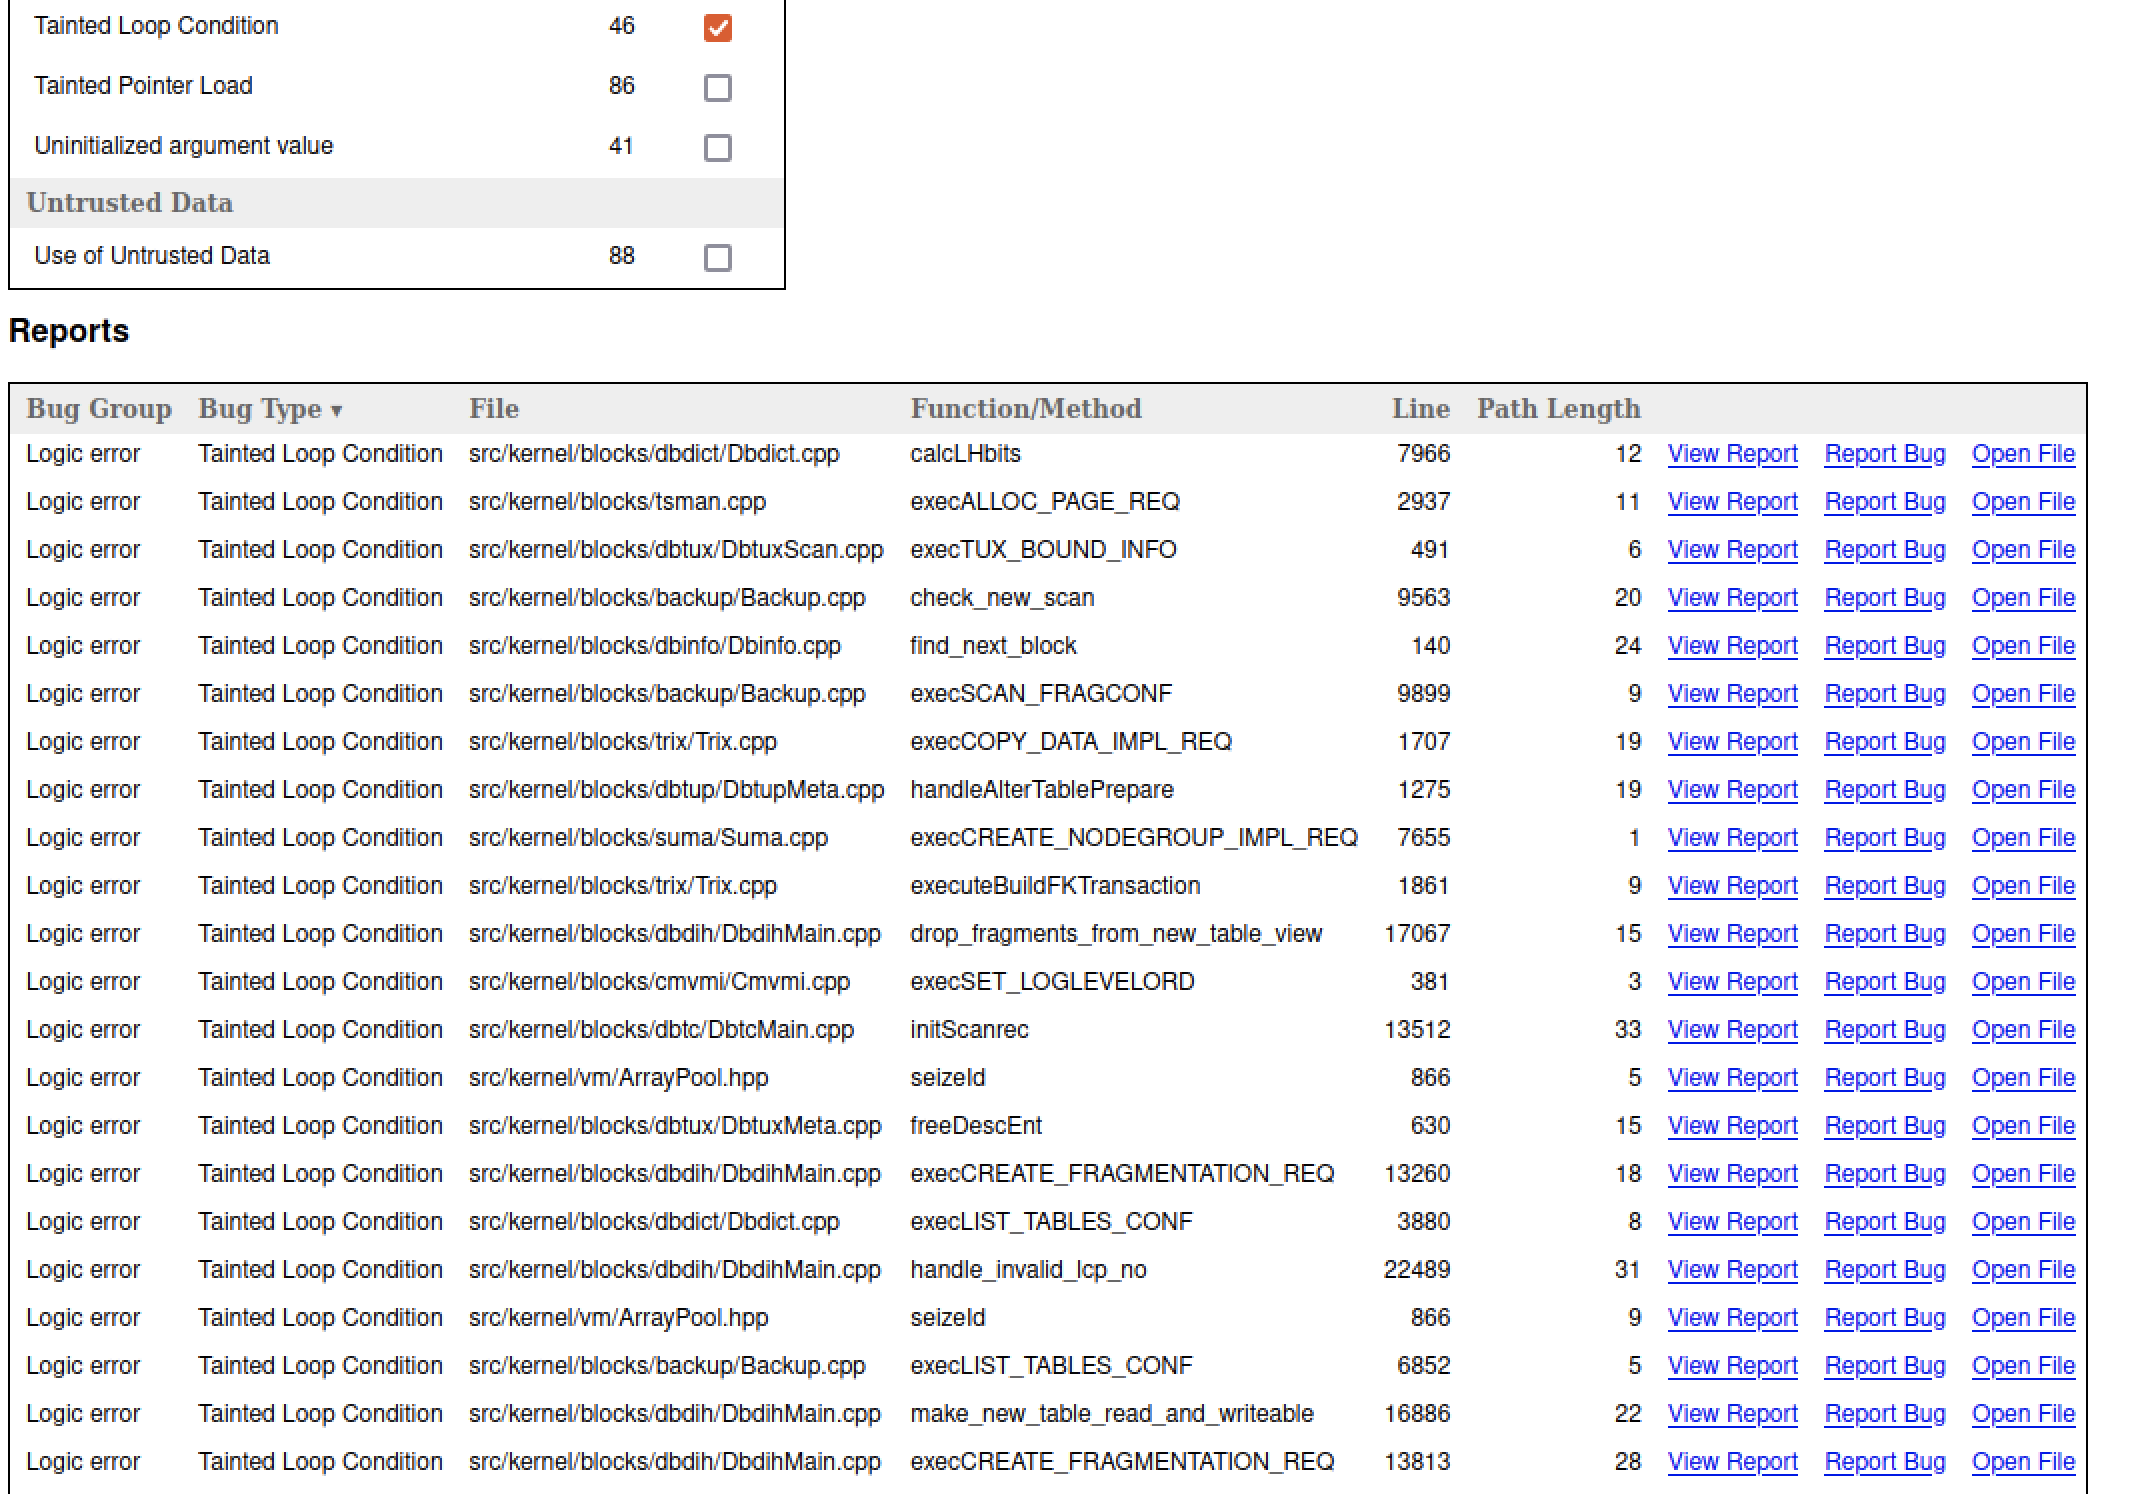View Report for find_next_block
Image resolution: width=2142 pixels, height=1494 pixels.
point(1732,646)
